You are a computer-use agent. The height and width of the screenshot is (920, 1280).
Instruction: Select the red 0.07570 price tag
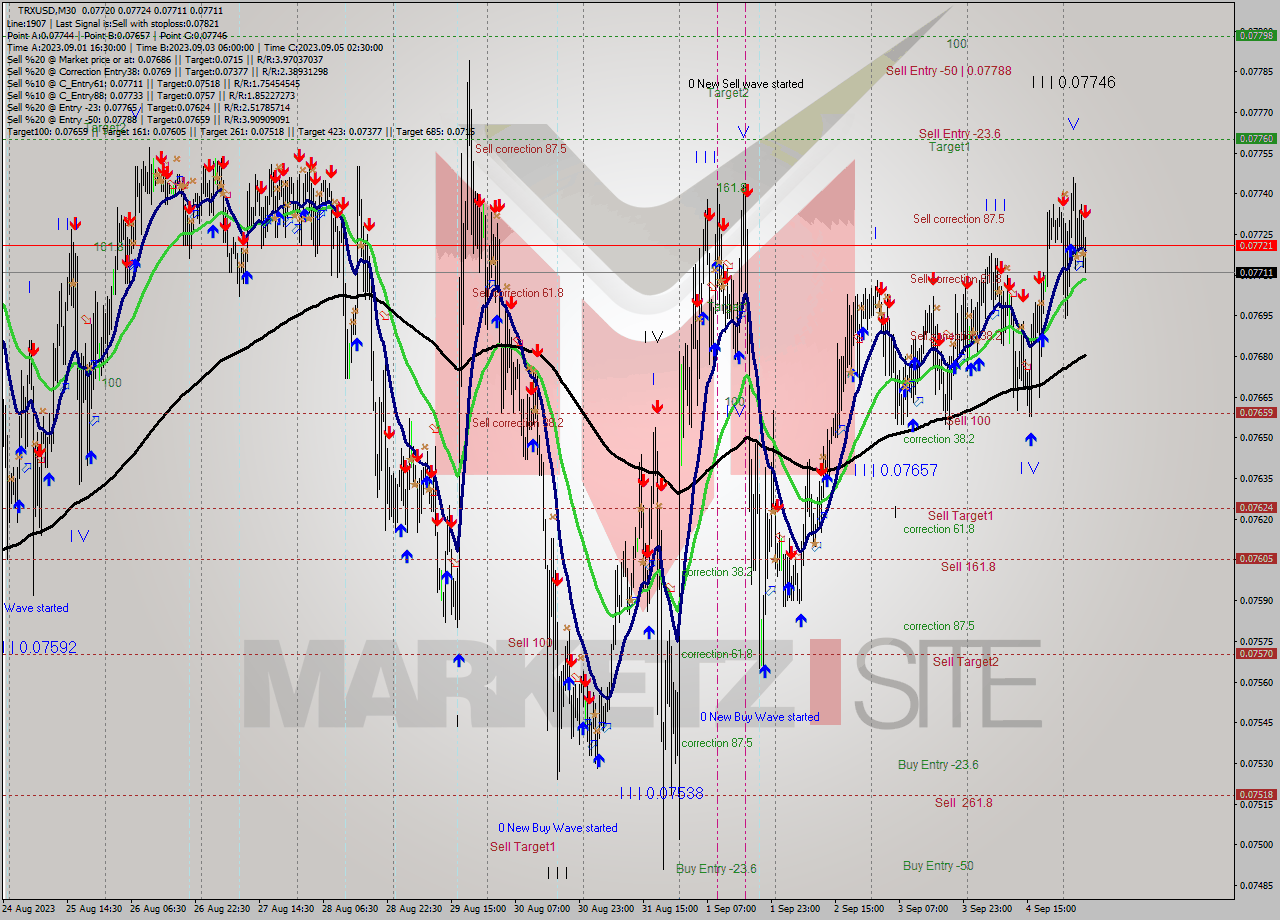1257,654
